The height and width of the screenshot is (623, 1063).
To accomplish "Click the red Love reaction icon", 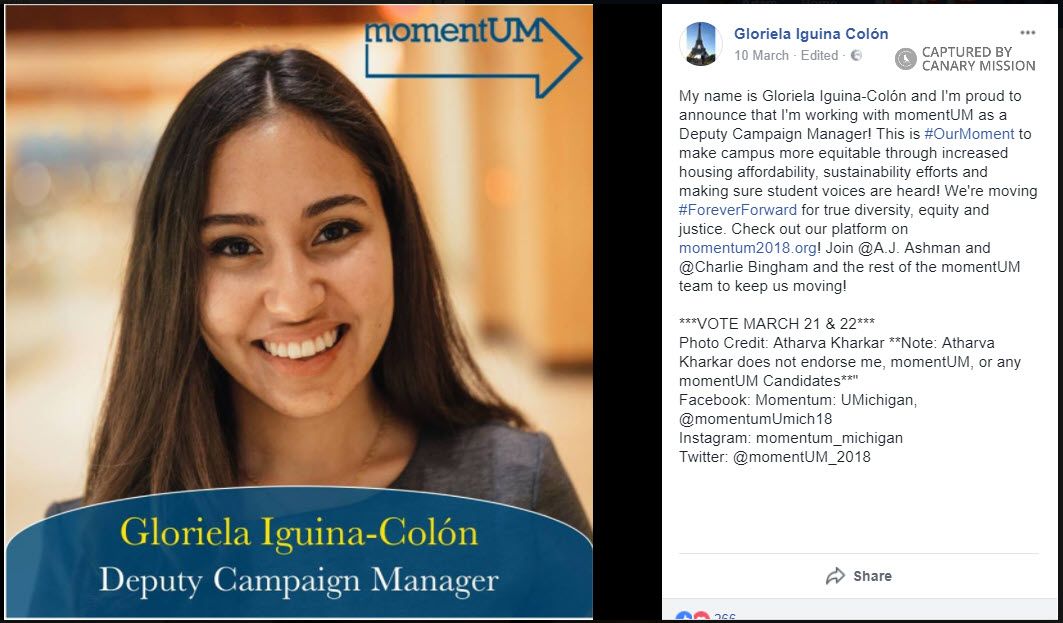I will (701, 618).
